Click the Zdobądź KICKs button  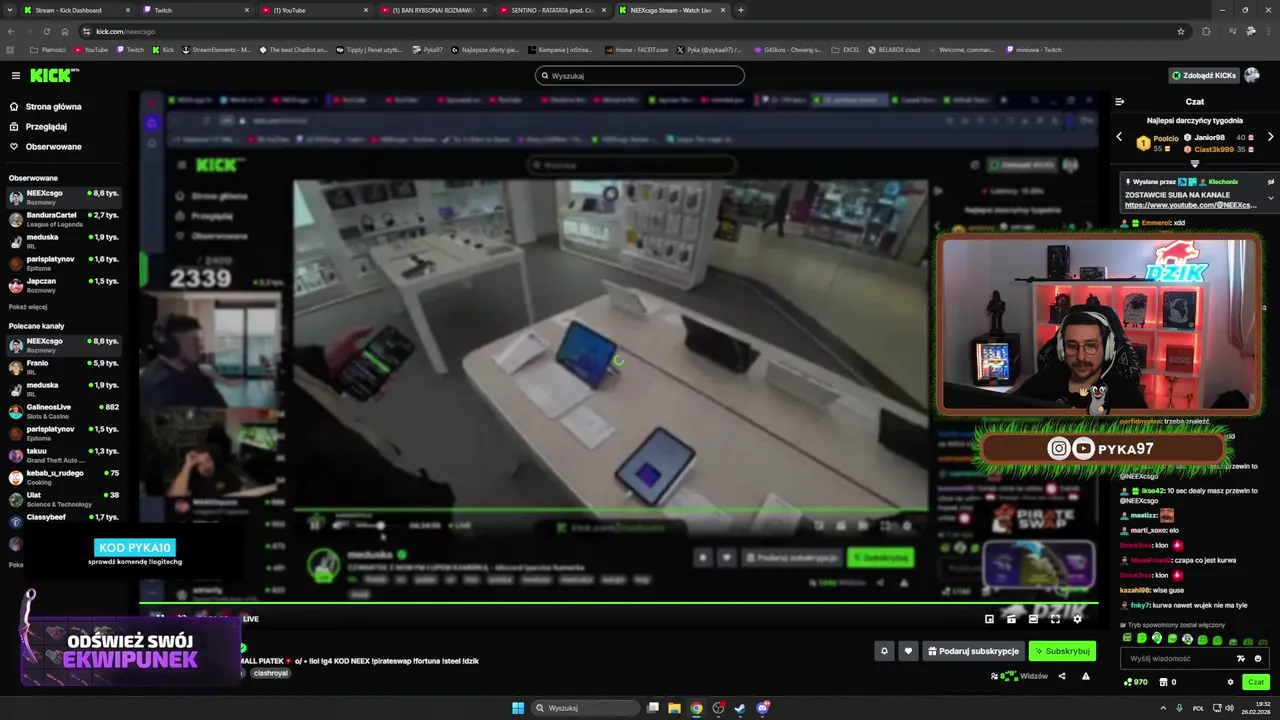pyautogui.click(x=1204, y=75)
